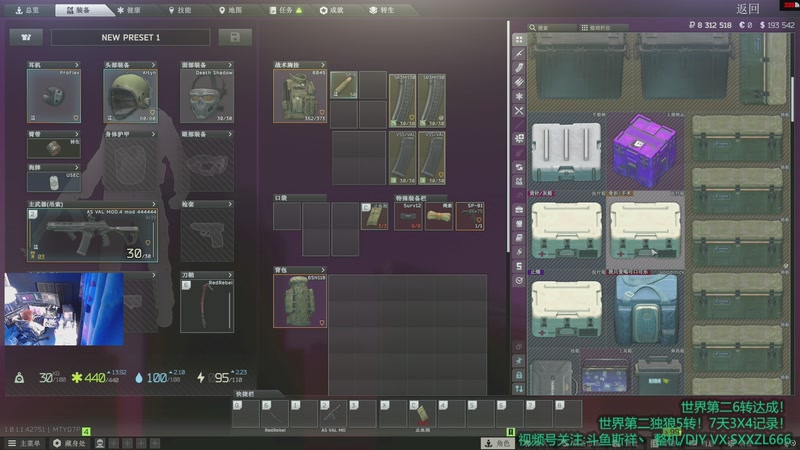
Task: Click the 8 312 518 rouble balance
Action: (710, 24)
